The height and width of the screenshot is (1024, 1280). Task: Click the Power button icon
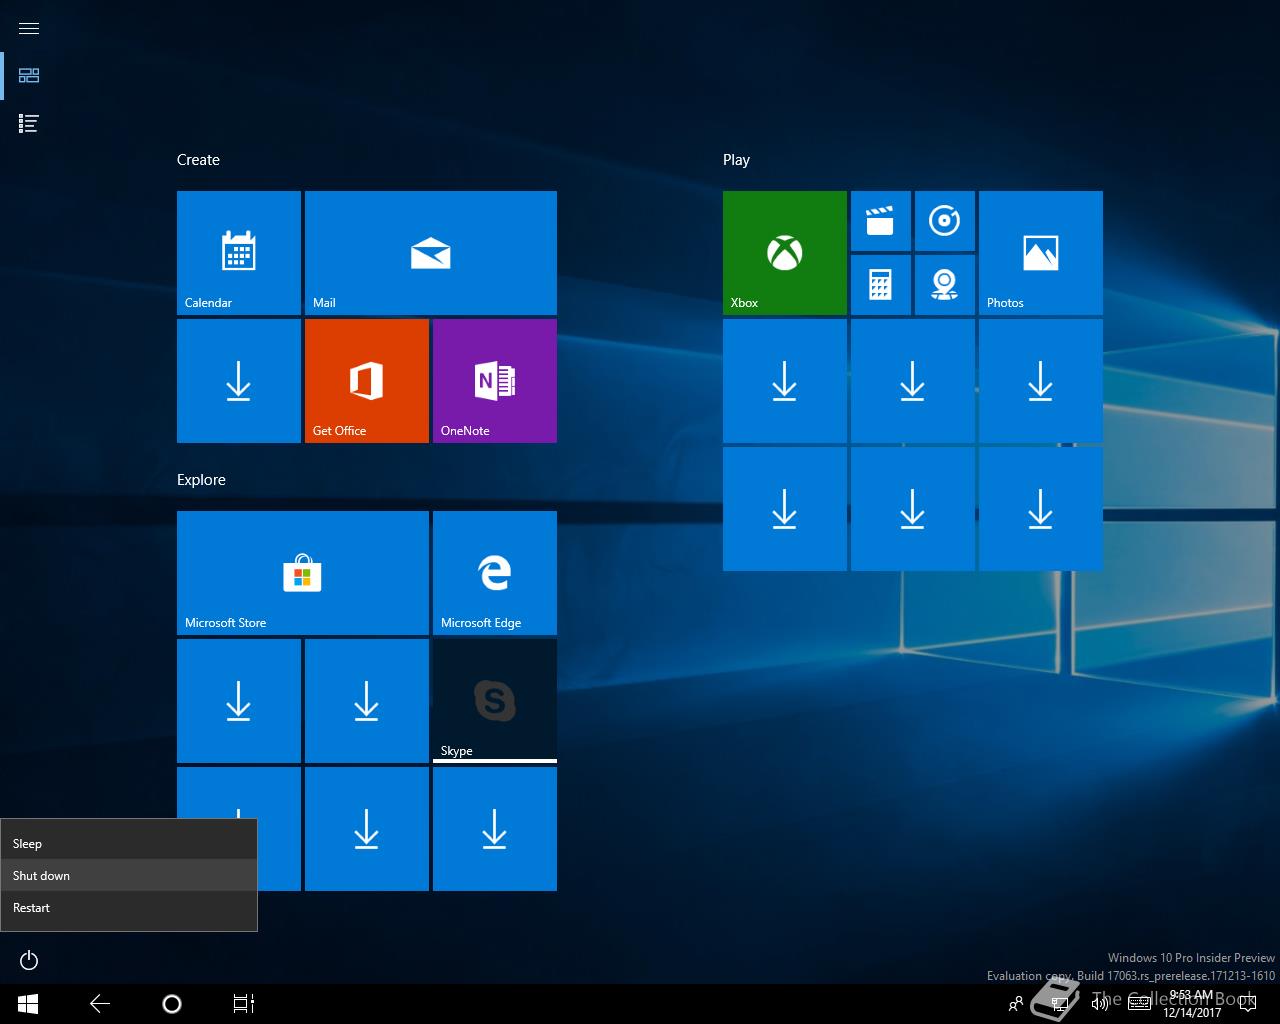29,961
